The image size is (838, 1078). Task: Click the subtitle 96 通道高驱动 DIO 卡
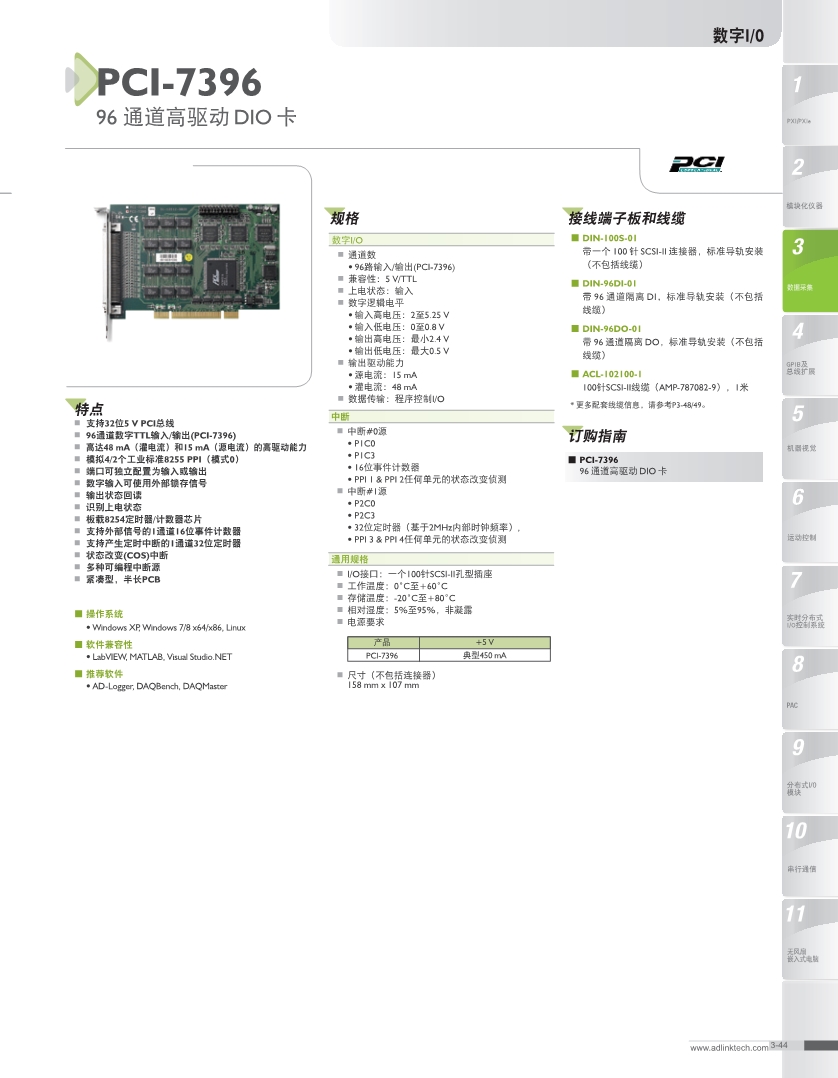click(x=196, y=117)
